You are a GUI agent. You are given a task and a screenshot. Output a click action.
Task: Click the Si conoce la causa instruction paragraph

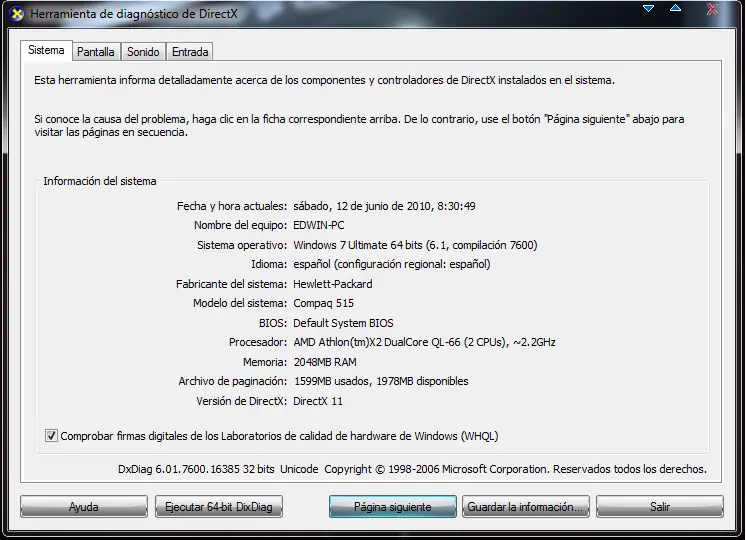point(359,126)
